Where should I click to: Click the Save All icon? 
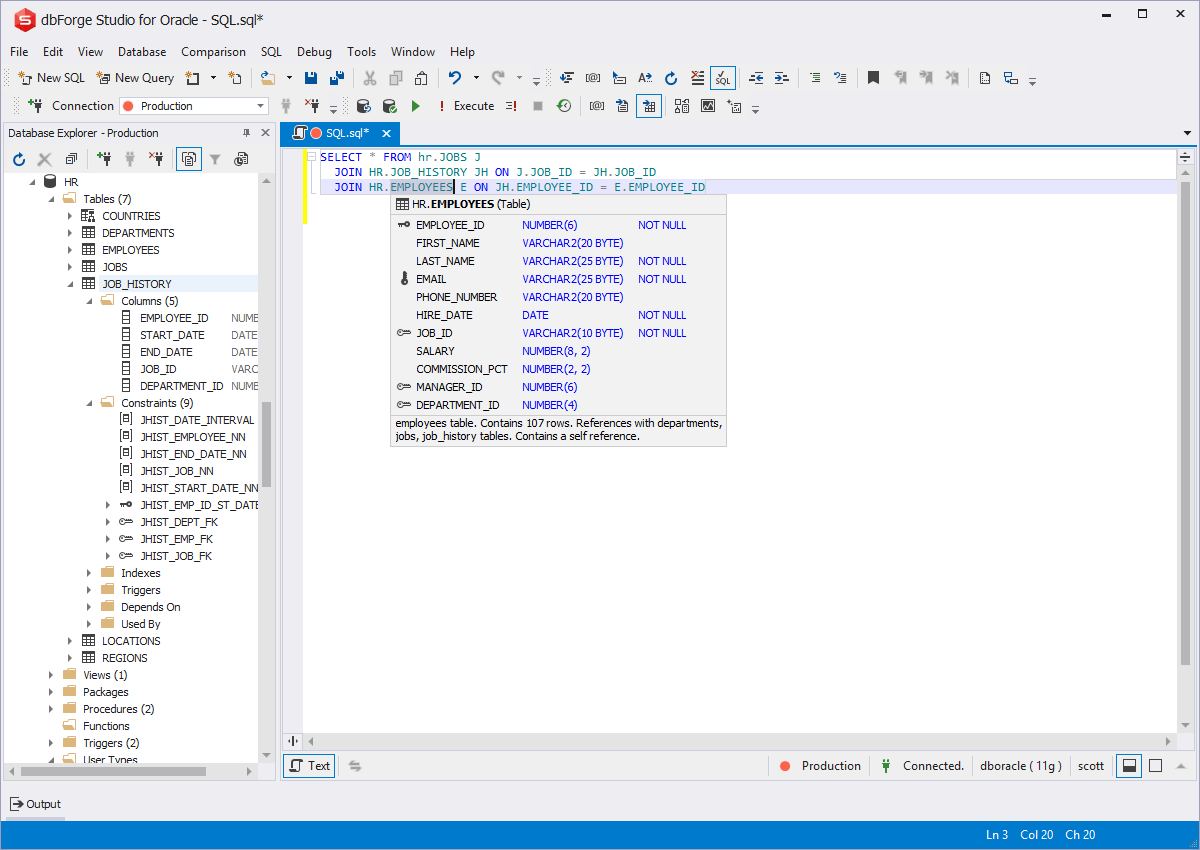click(x=337, y=78)
